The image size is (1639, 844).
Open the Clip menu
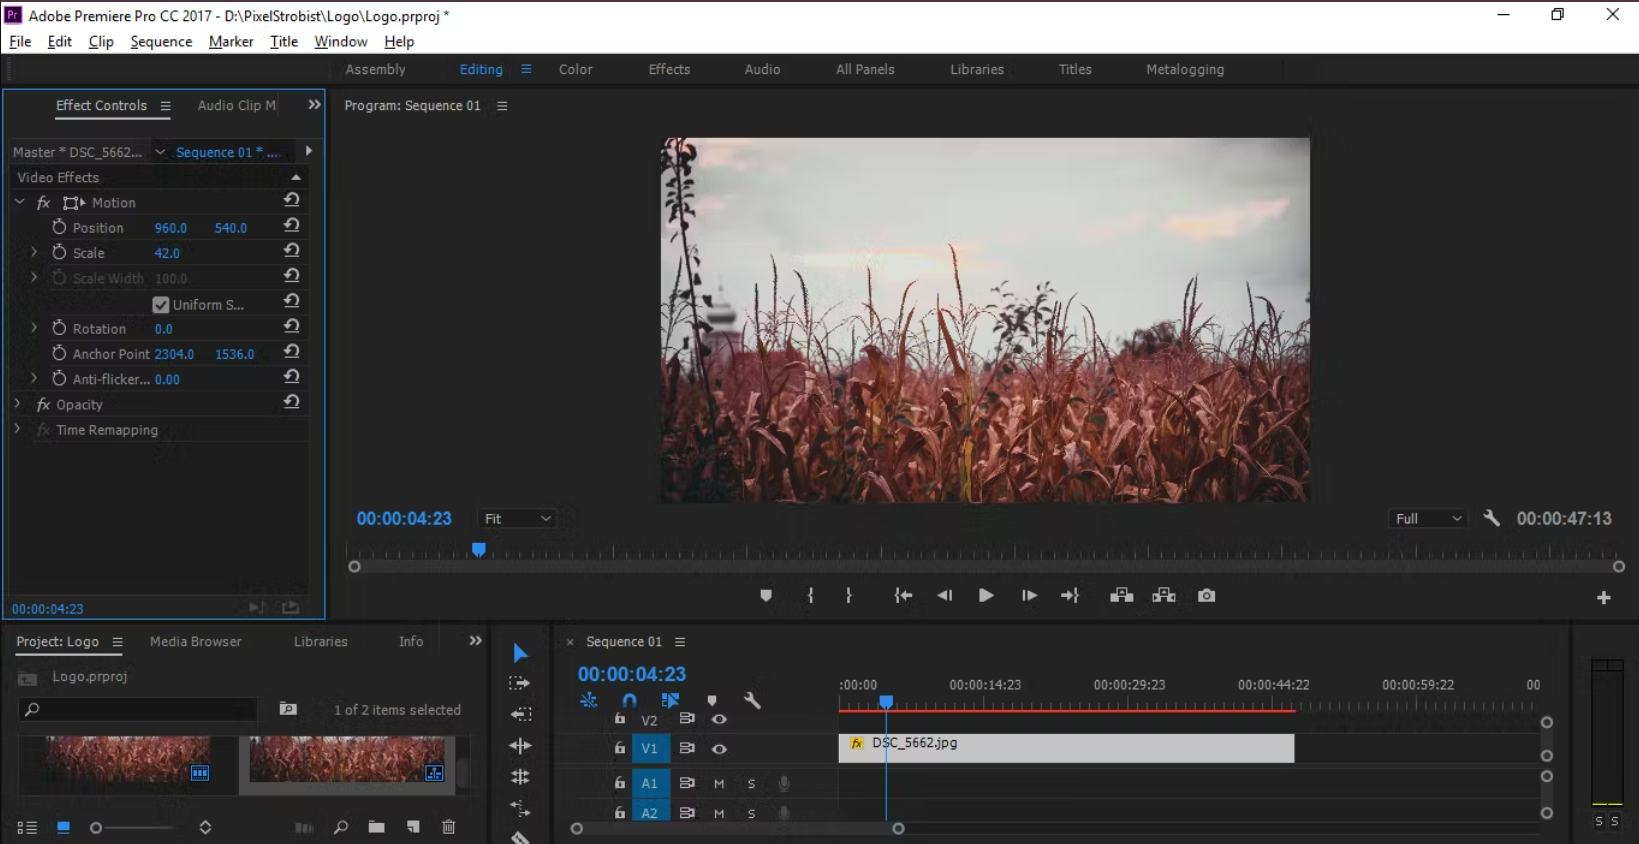101,42
